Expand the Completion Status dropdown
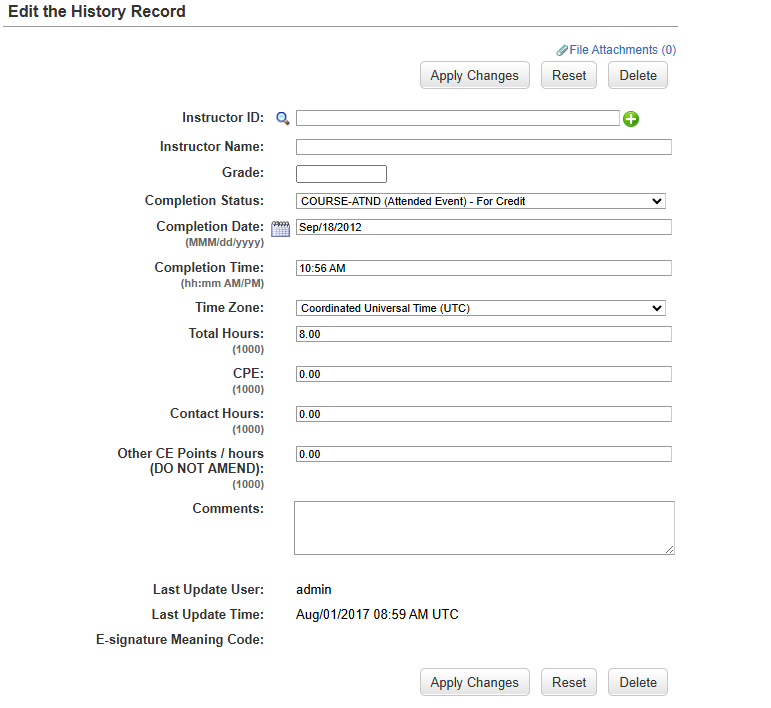 pos(481,201)
